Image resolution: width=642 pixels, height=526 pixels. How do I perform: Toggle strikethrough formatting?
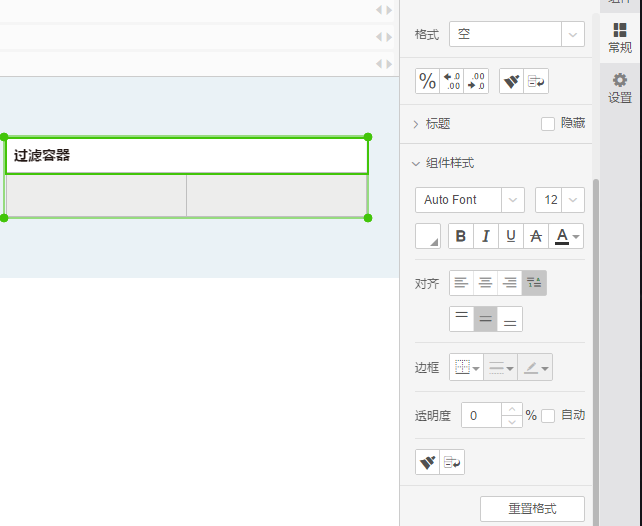pos(536,236)
